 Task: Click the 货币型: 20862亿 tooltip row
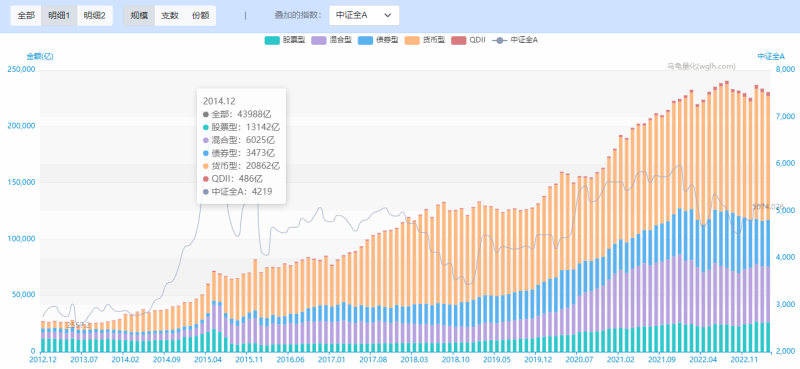click(241, 166)
